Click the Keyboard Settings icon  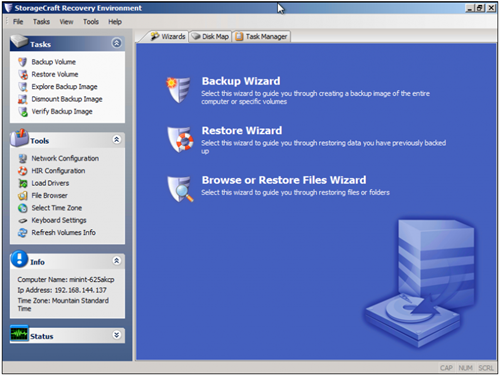(23, 220)
